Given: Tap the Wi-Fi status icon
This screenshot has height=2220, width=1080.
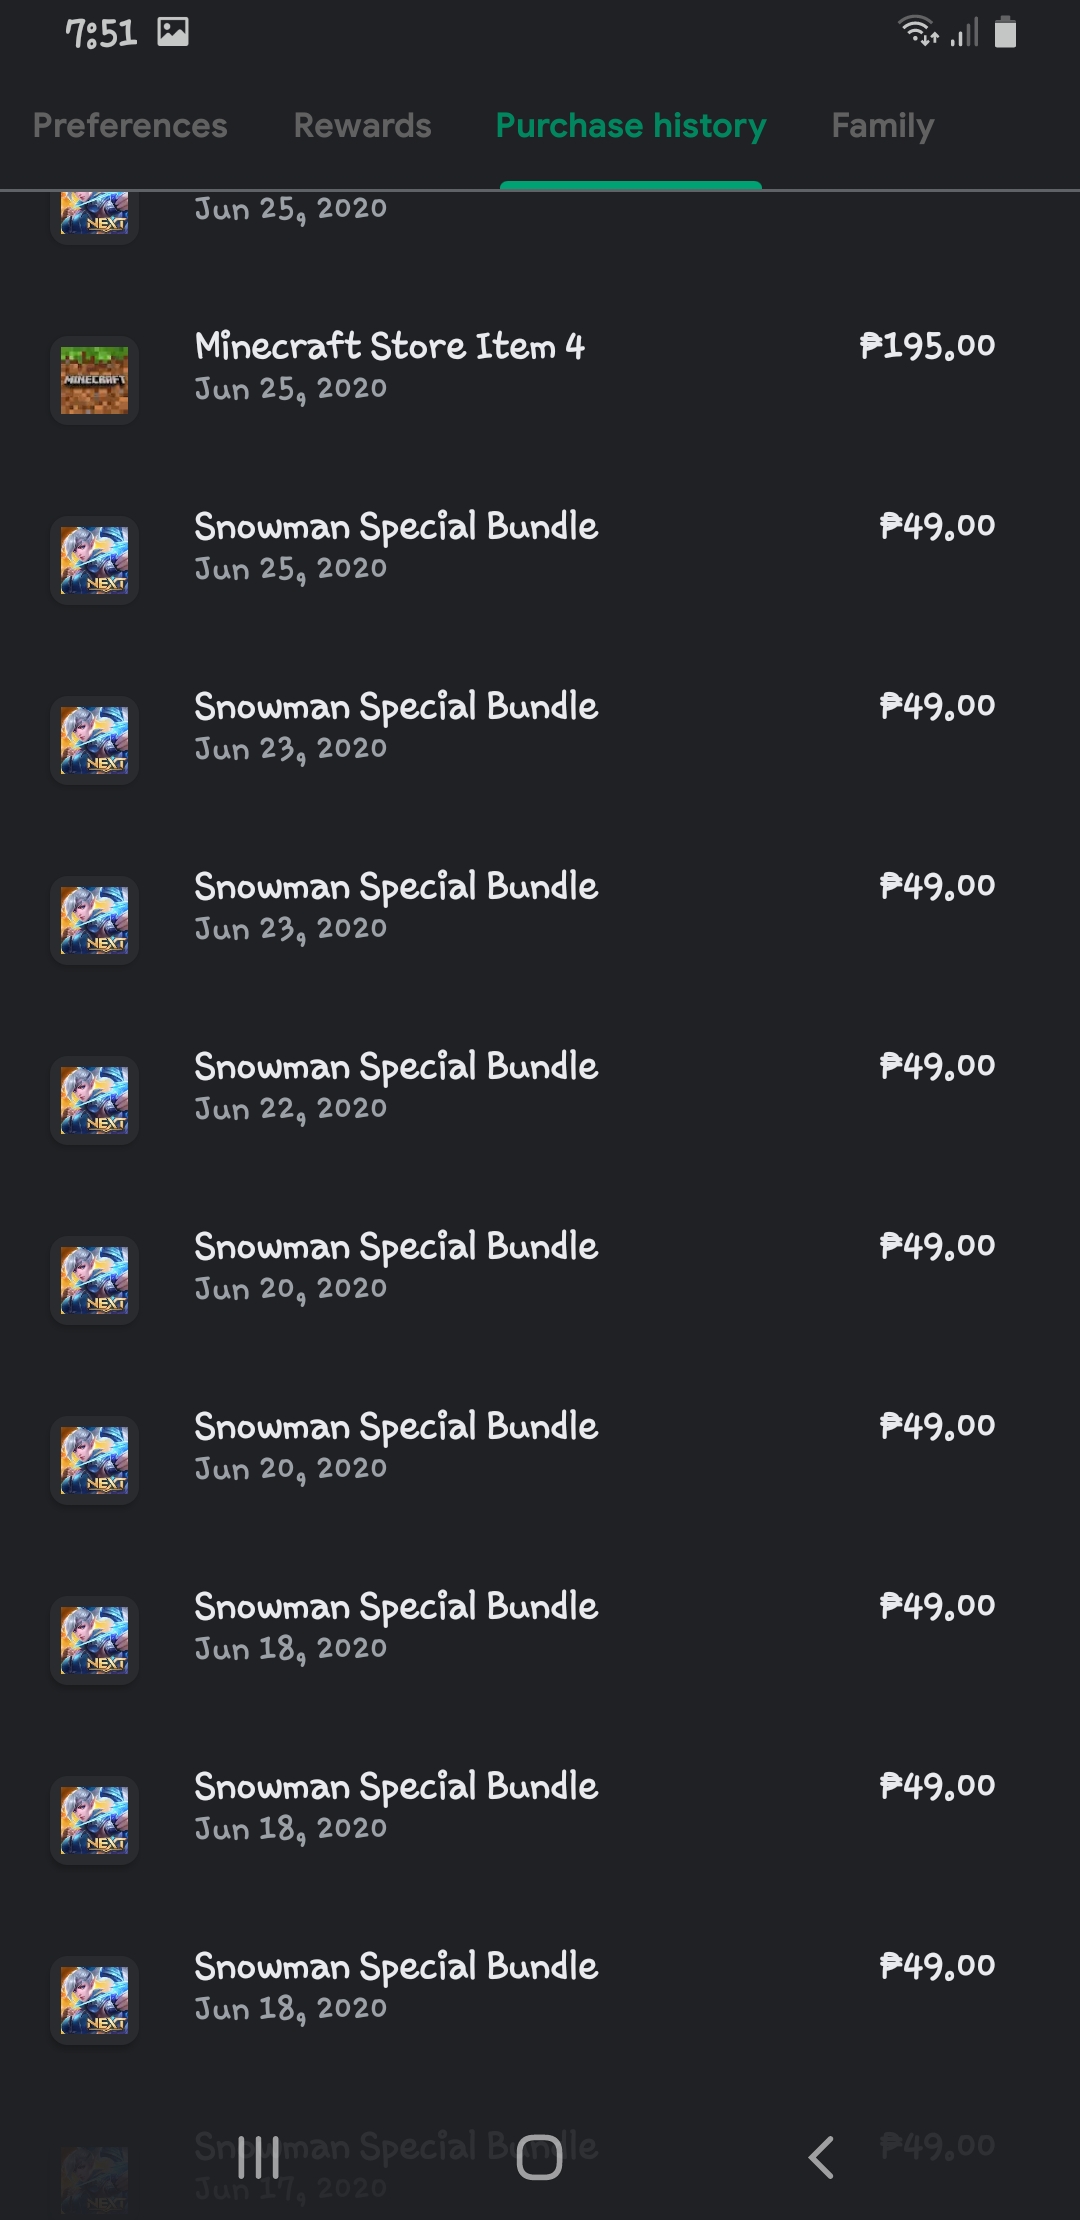Looking at the screenshot, I should click(918, 33).
